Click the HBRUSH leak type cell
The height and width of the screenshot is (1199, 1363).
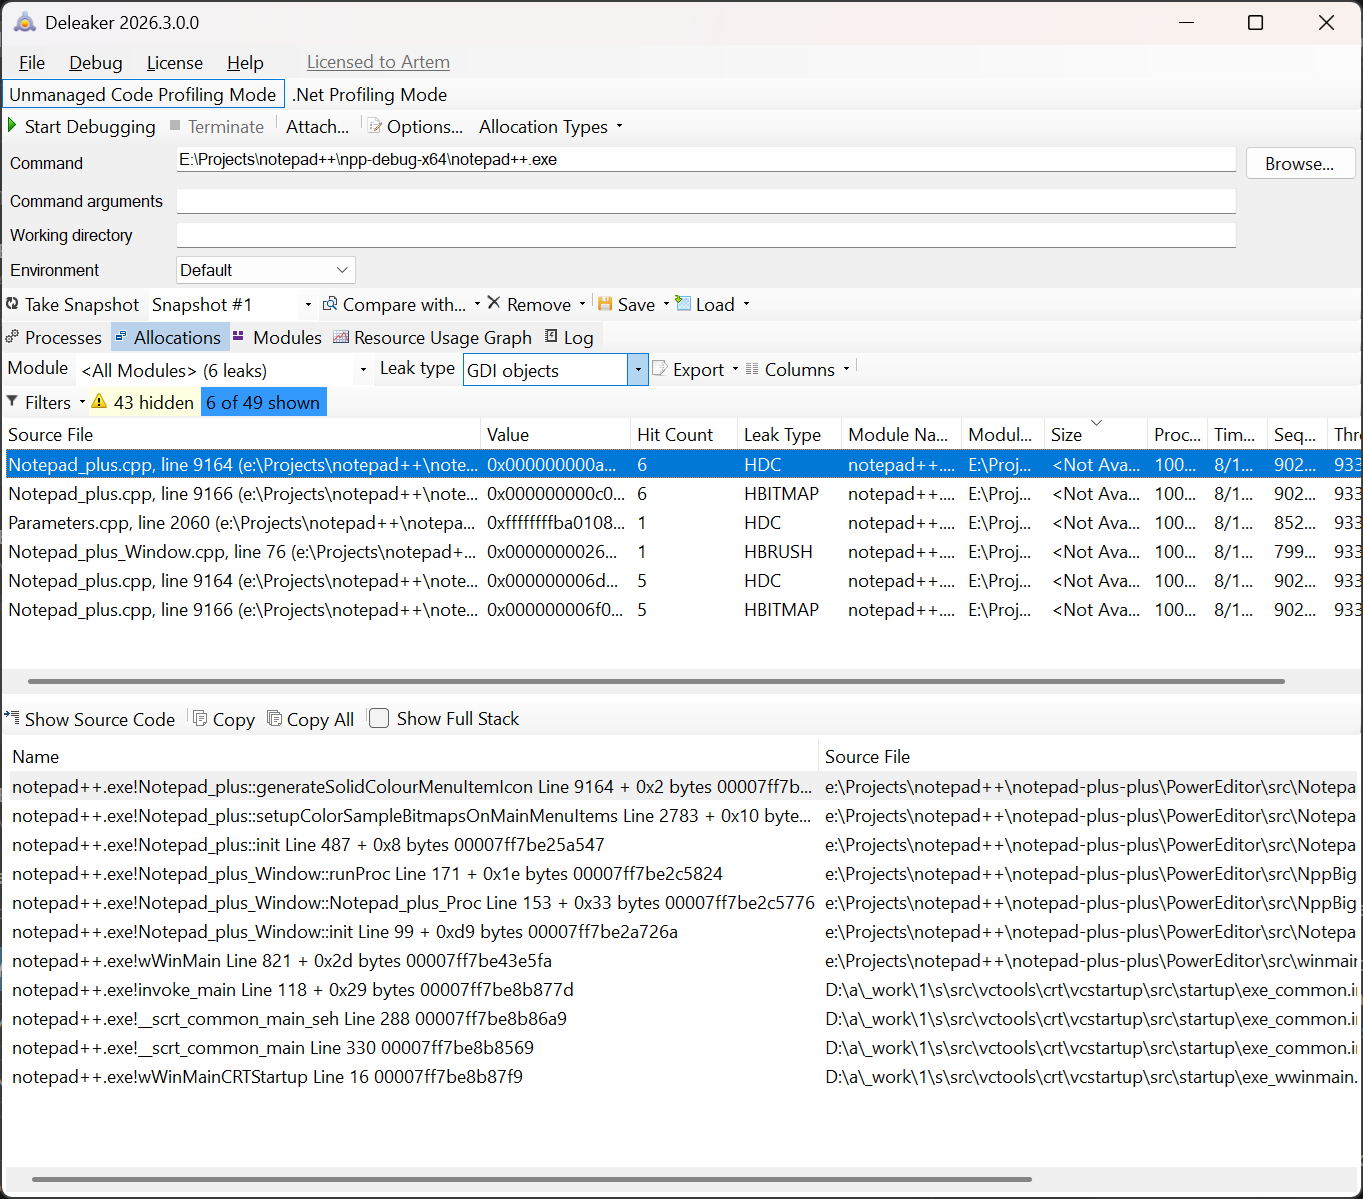click(778, 551)
